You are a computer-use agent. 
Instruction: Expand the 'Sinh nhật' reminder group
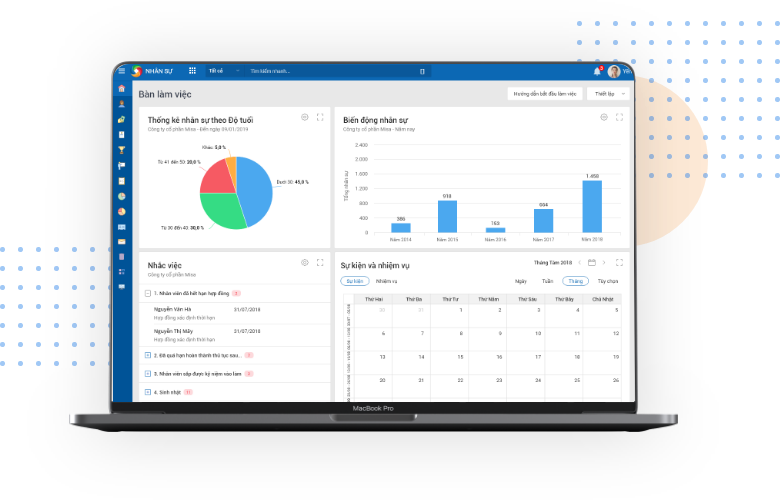[148, 391]
